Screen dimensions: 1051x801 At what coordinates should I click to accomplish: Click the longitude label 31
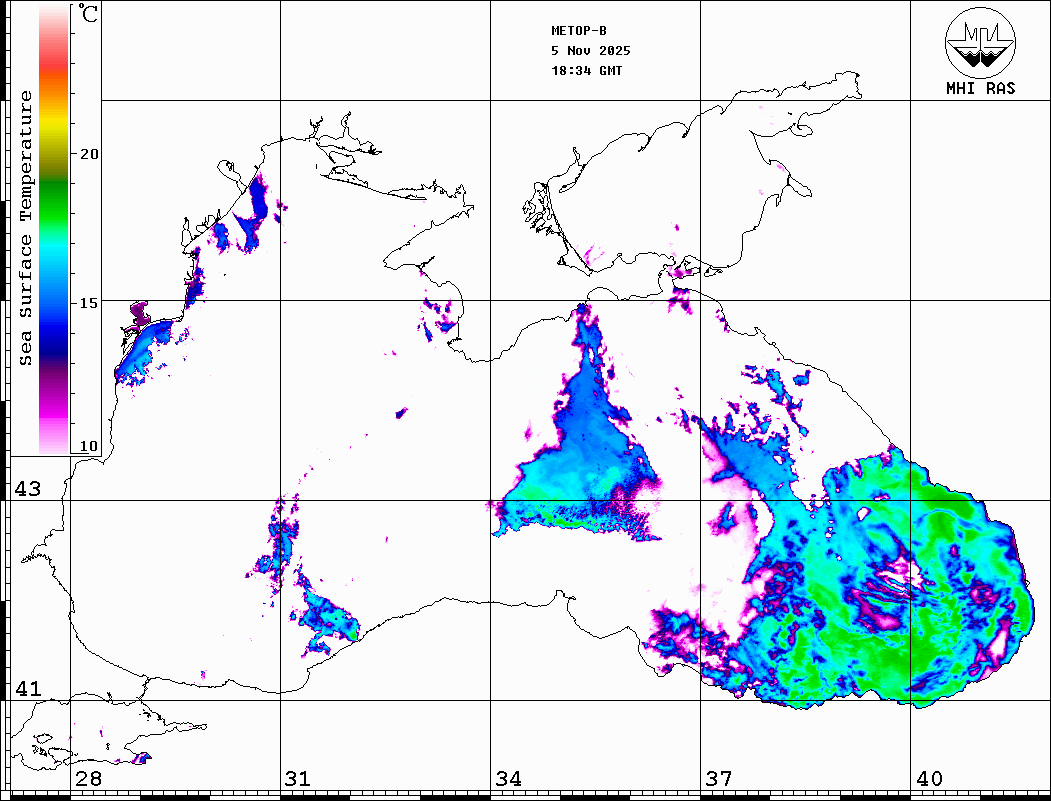coord(298,779)
